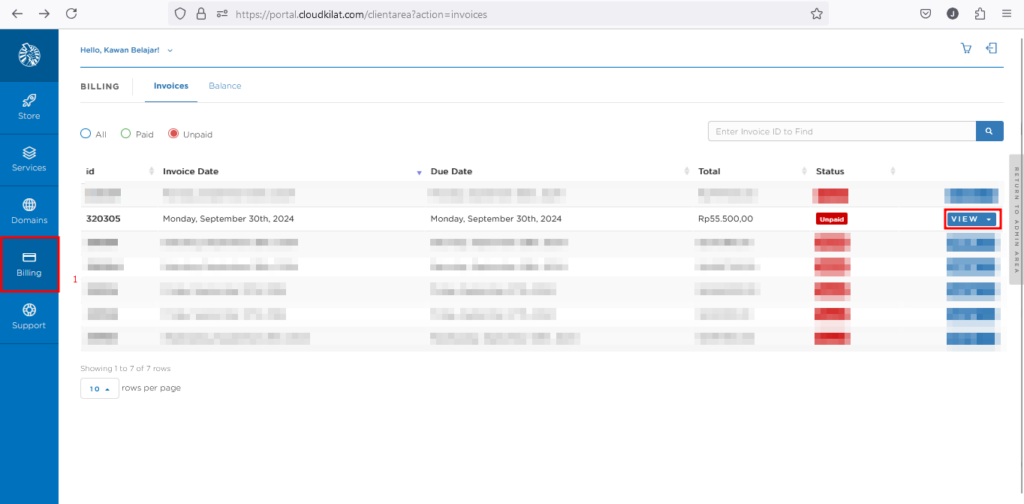The image size is (1024, 504).
Task: Click the Enter Invoice ID search field
Action: pos(840,131)
